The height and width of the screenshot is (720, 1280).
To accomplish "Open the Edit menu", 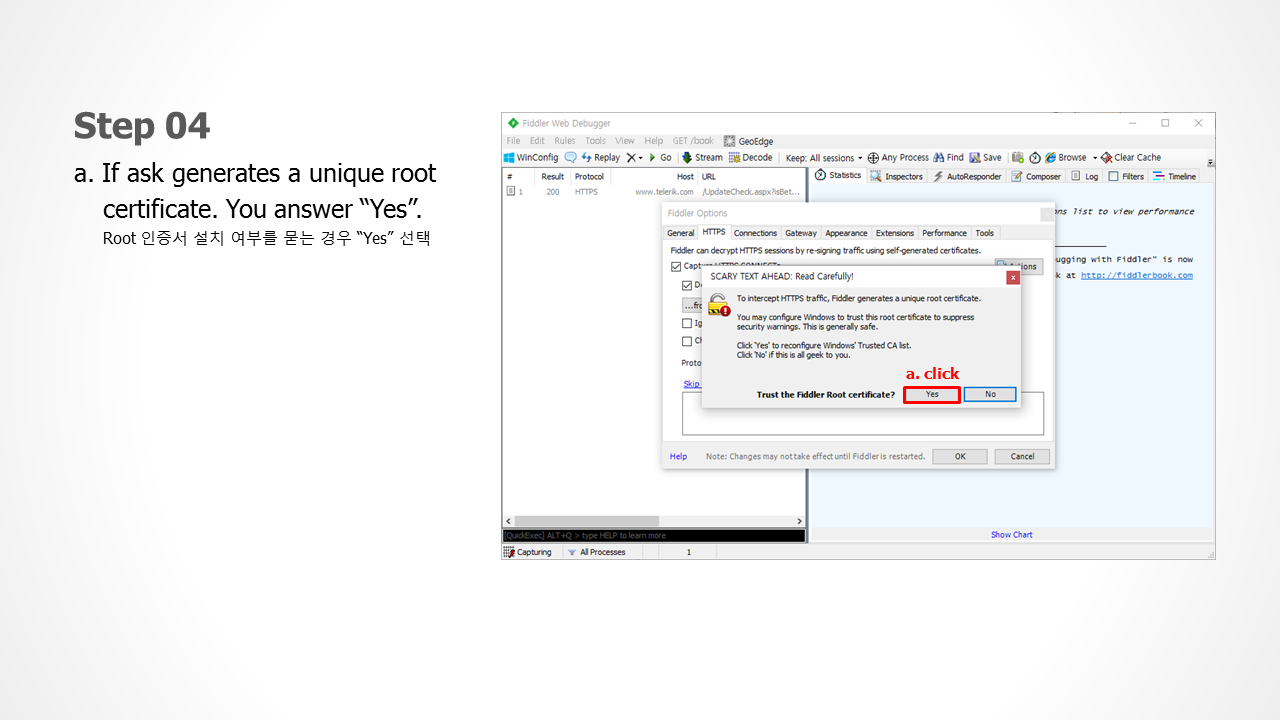I will pyautogui.click(x=537, y=141).
